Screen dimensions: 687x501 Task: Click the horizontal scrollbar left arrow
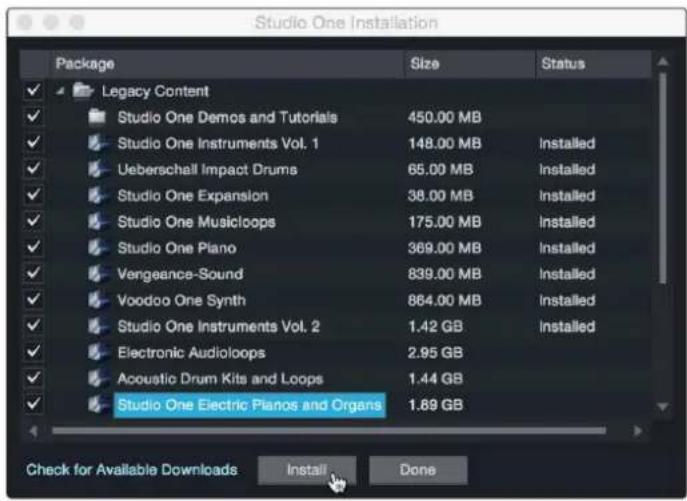click(33, 431)
